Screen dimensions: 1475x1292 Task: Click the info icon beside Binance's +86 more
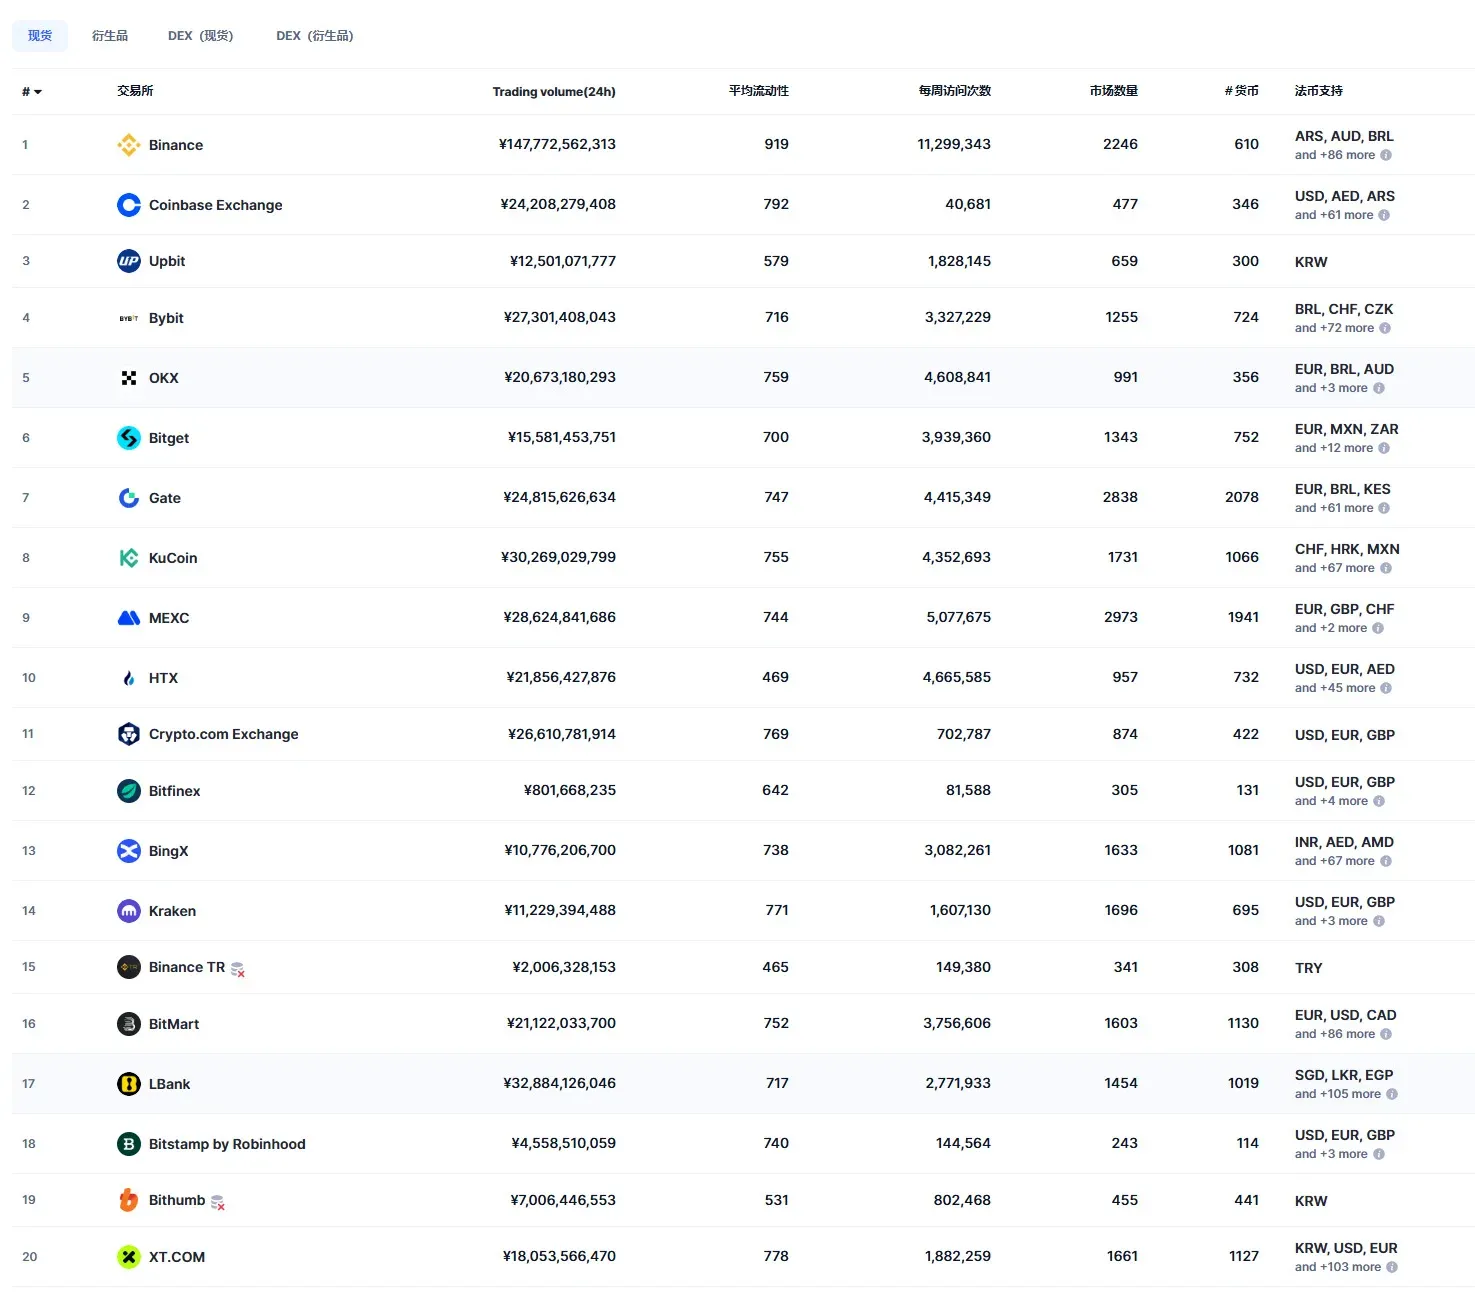(1386, 155)
